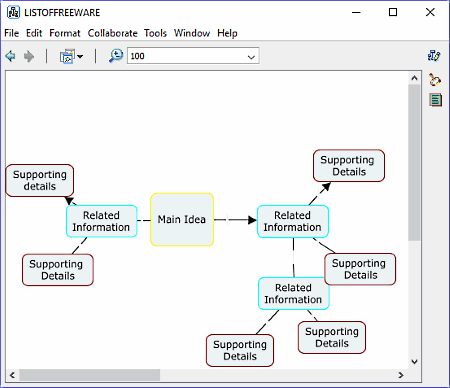
Task: Close the LISTOFFREEWARE window
Action: [430, 12]
